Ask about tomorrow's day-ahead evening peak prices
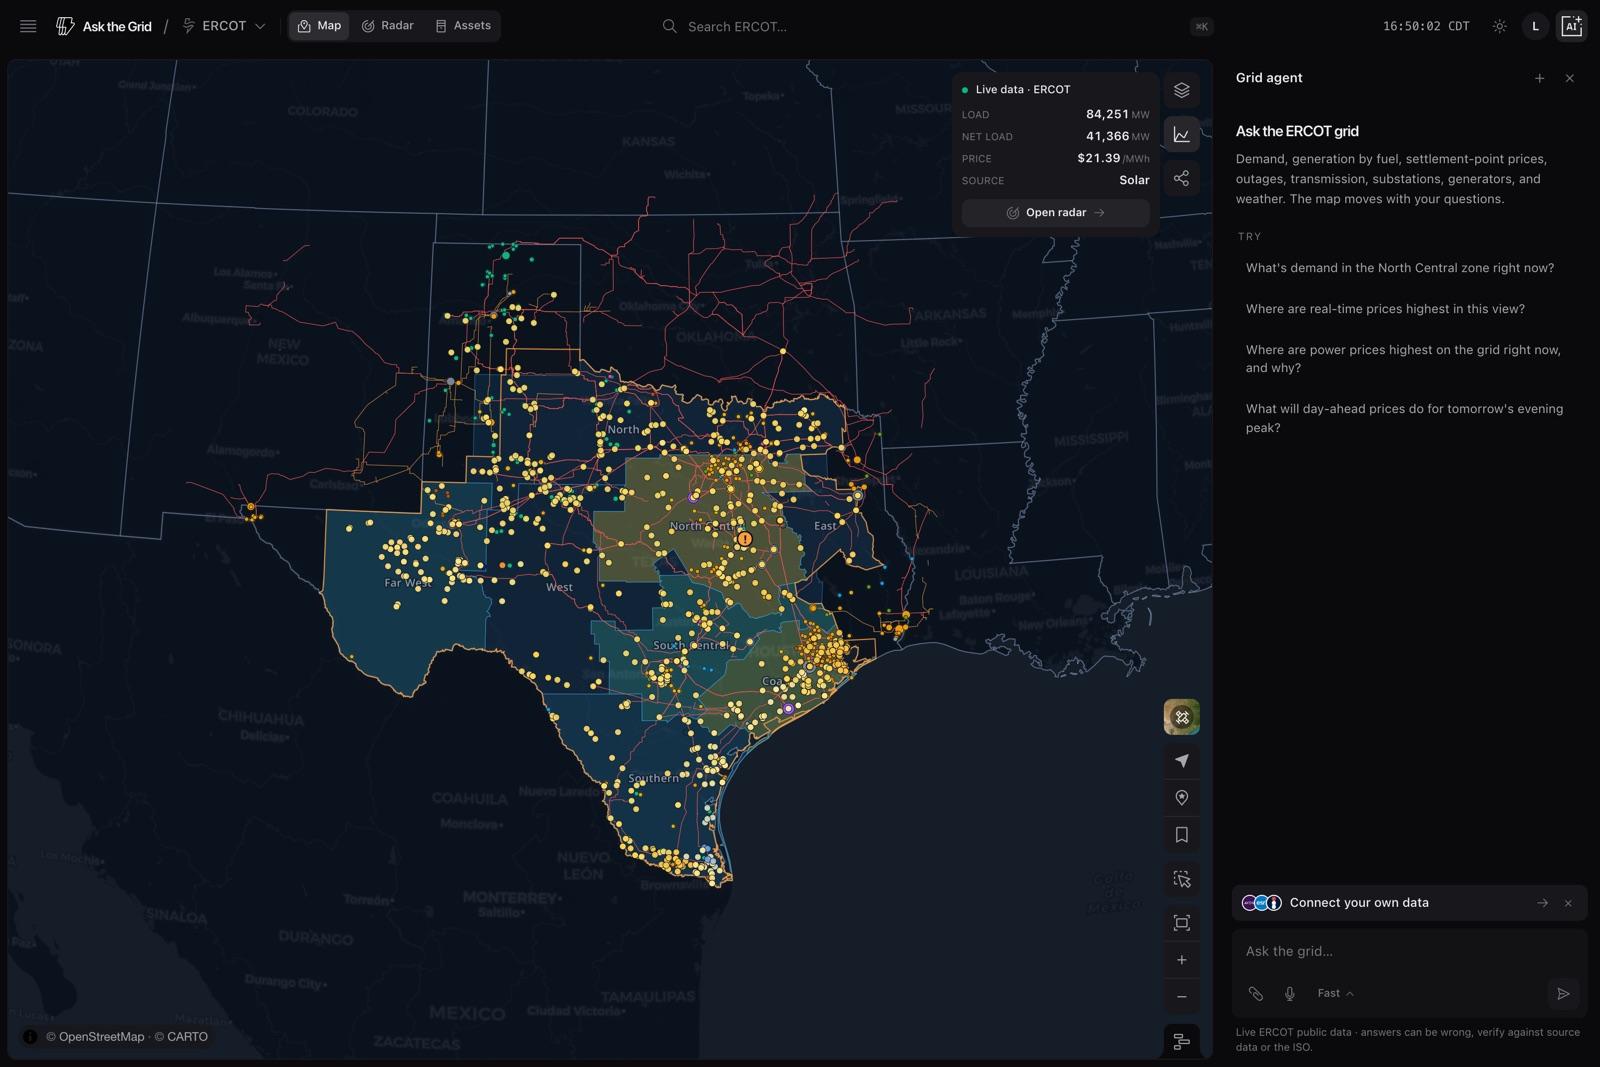This screenshot has width=1600, height=1067. 1404,418
